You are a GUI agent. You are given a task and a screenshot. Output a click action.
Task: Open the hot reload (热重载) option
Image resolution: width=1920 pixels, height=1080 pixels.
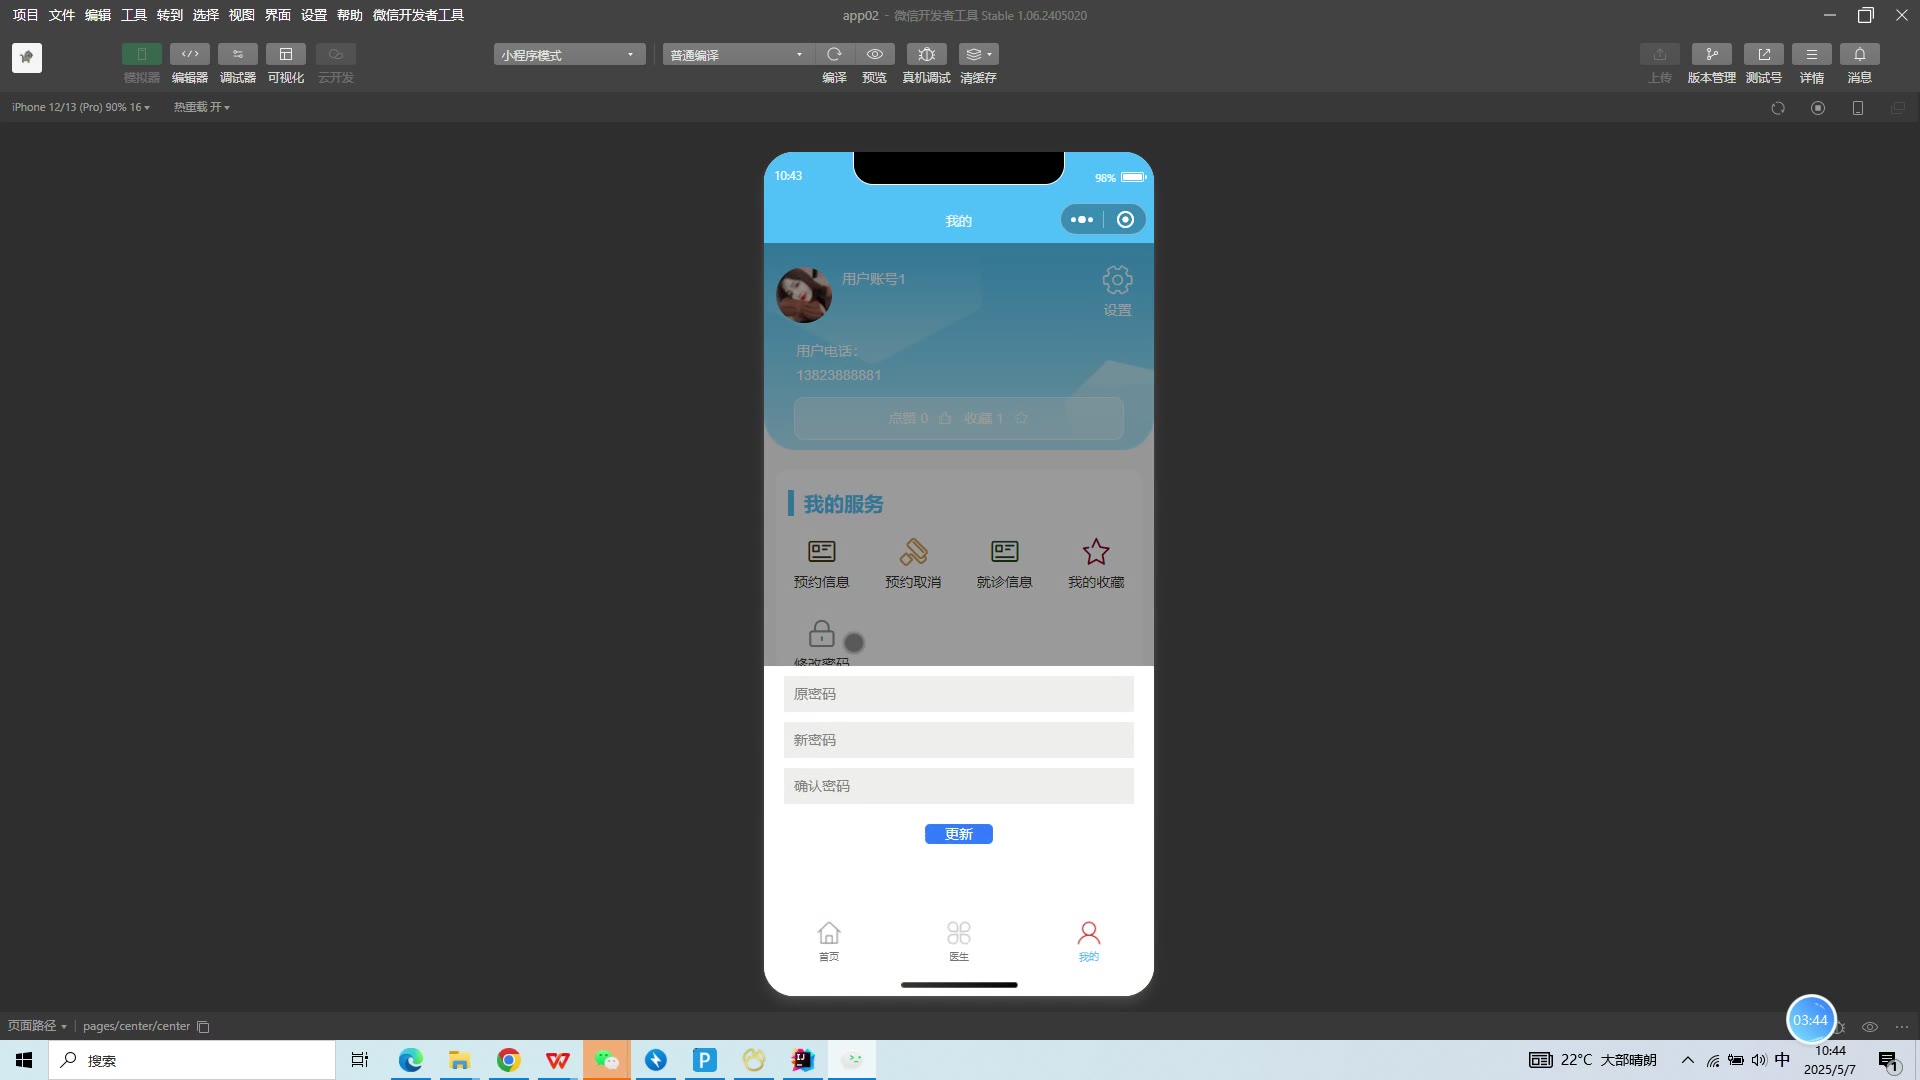pos(201,107)
